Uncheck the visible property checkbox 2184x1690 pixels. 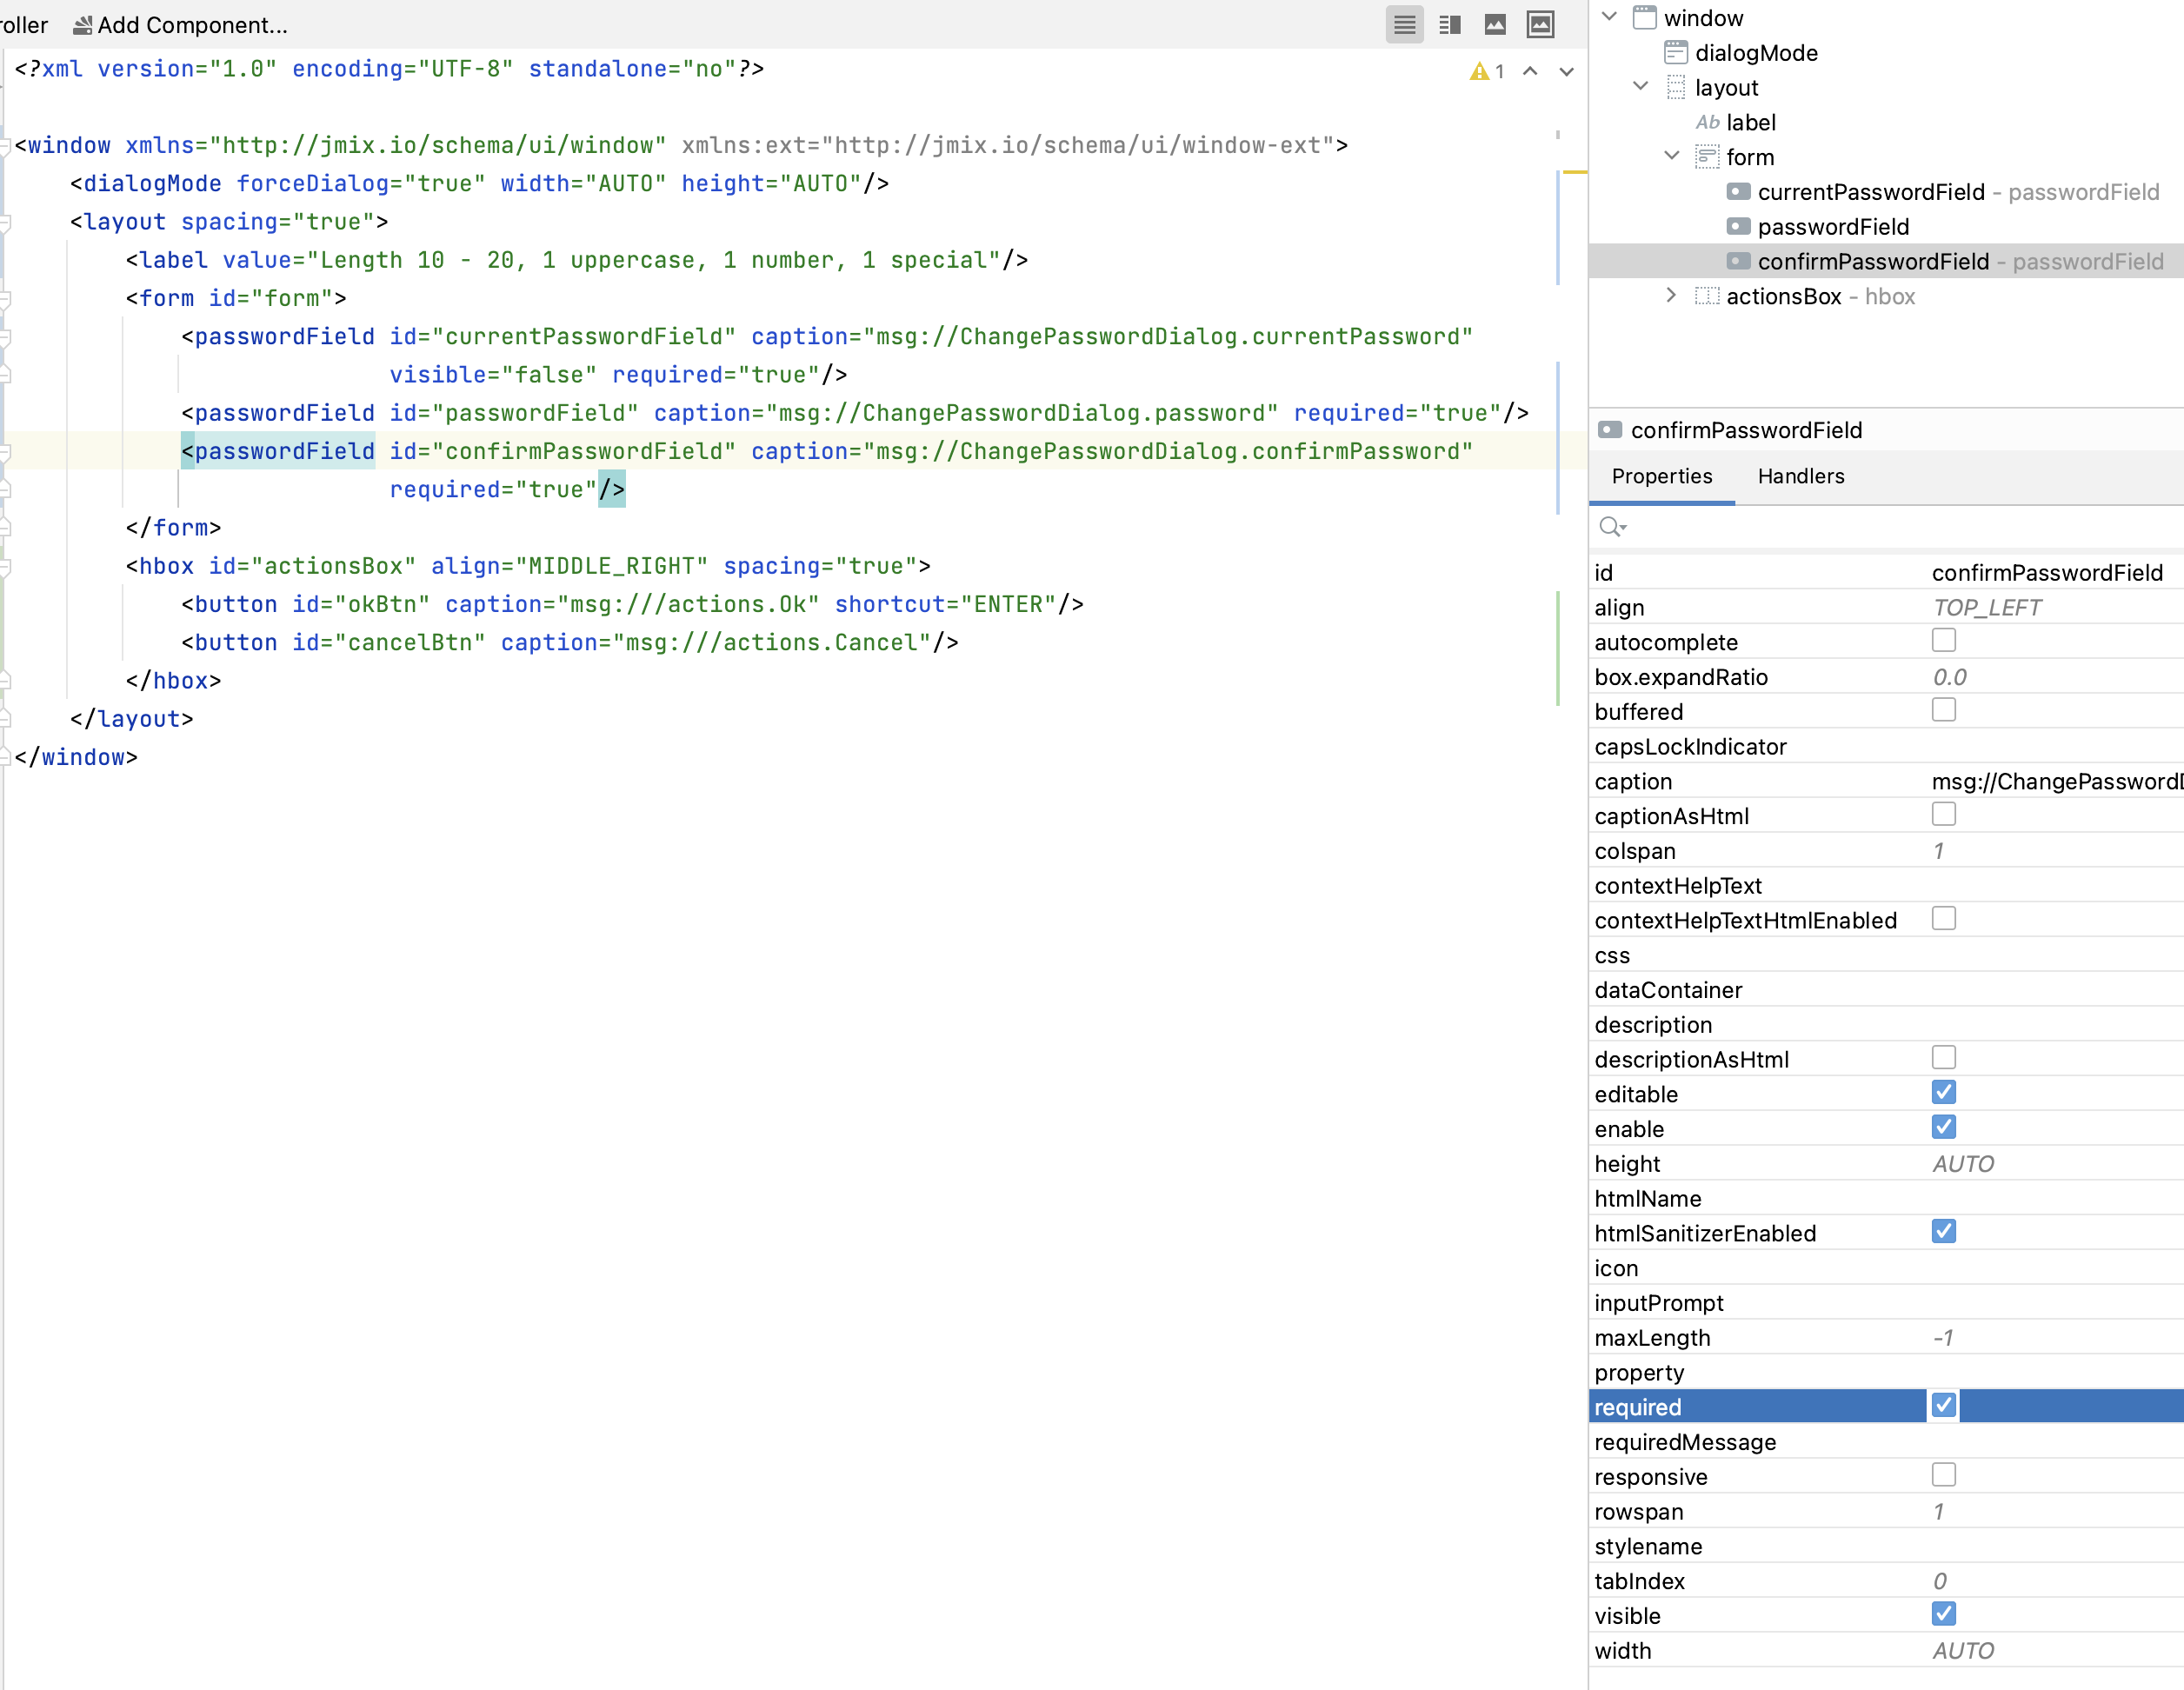pos(1943,1614)
